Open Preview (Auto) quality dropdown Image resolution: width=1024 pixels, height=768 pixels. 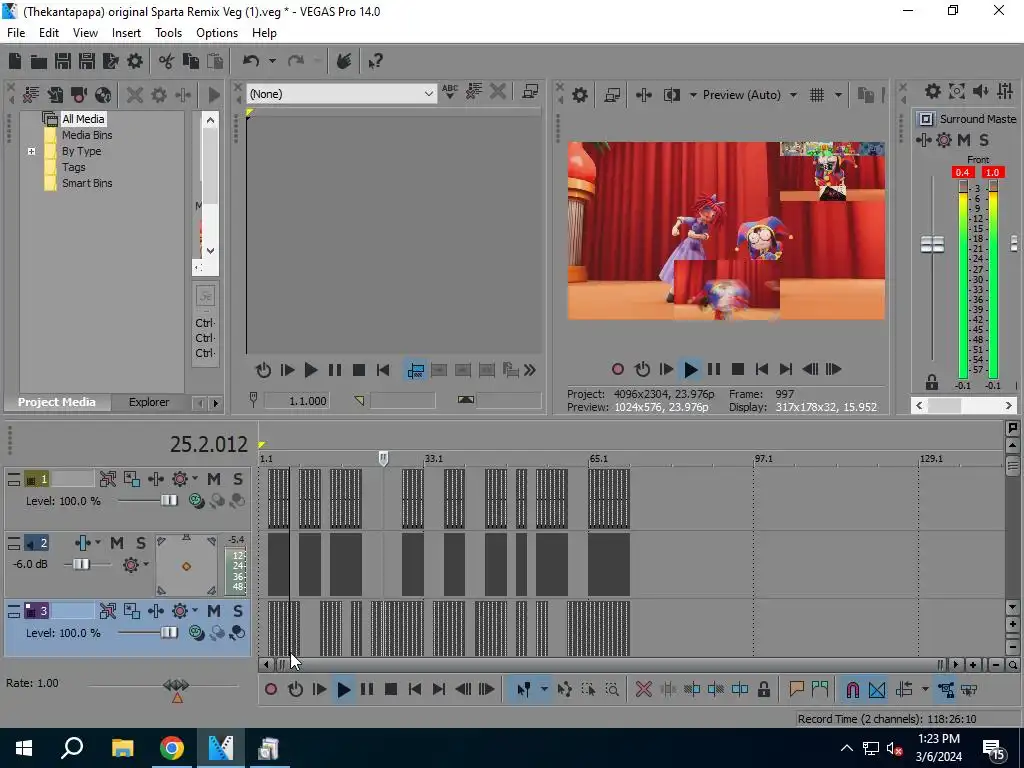793,95
